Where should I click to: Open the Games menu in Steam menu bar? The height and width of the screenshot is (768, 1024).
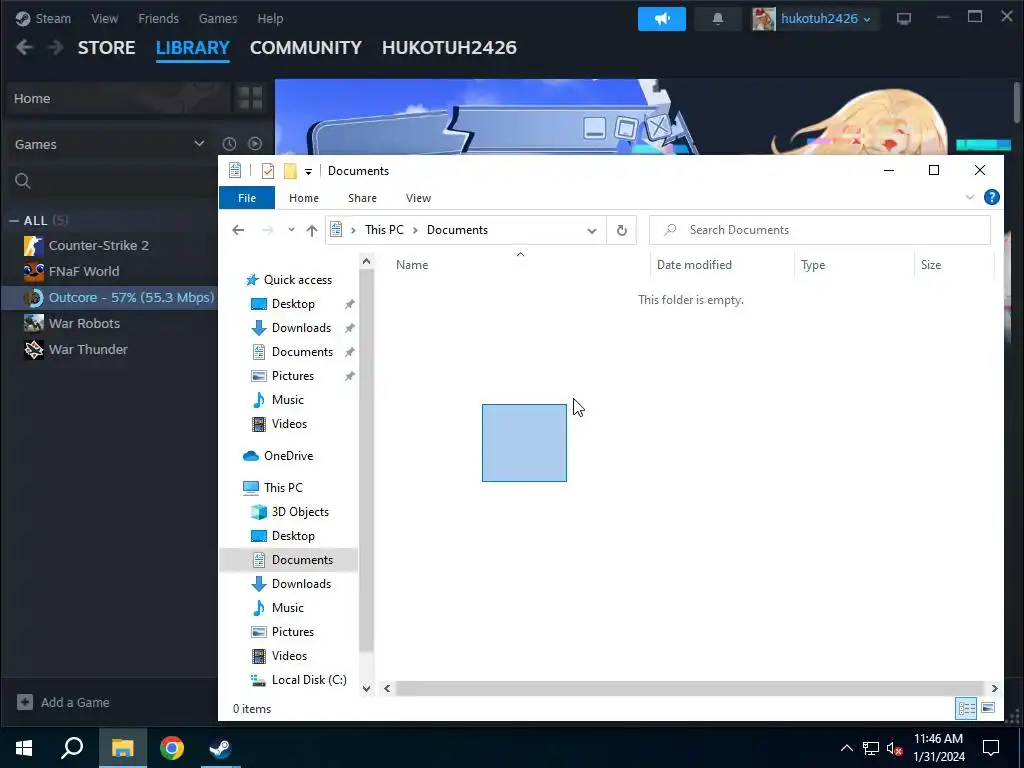pyautogui.click(x=218, y=18)
